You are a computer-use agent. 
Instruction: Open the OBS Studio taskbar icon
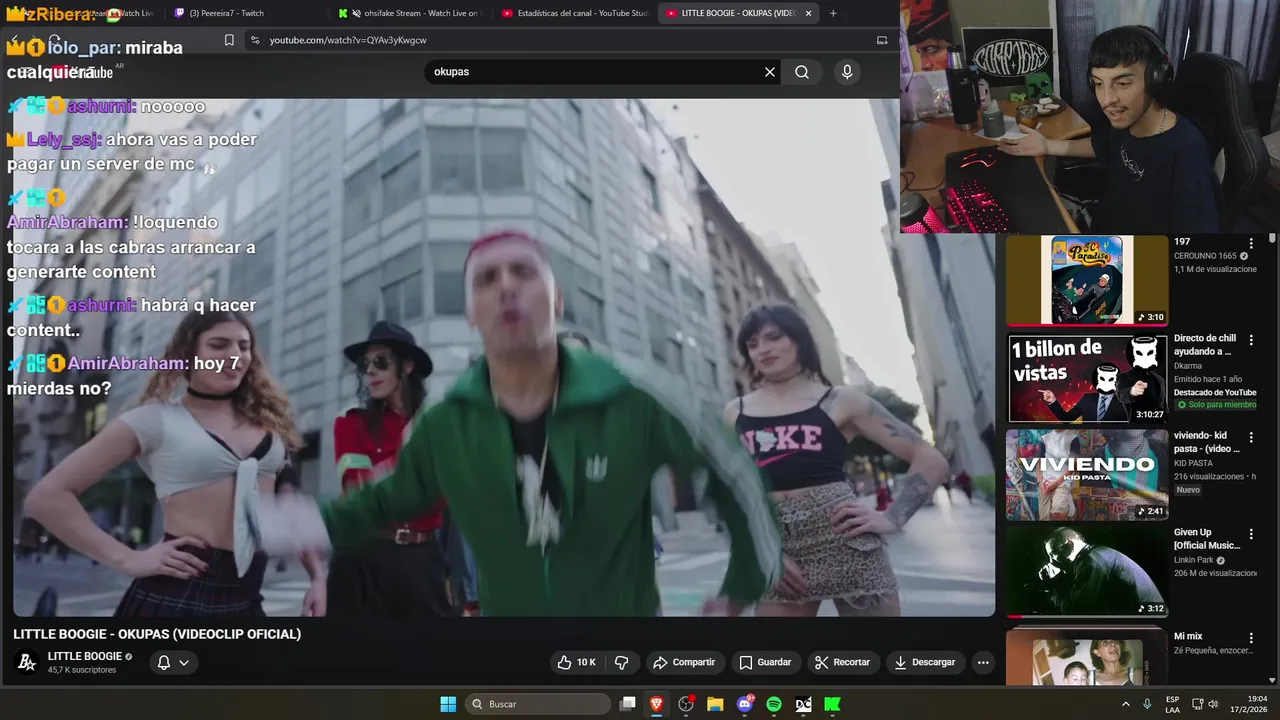tap(686, 704)
